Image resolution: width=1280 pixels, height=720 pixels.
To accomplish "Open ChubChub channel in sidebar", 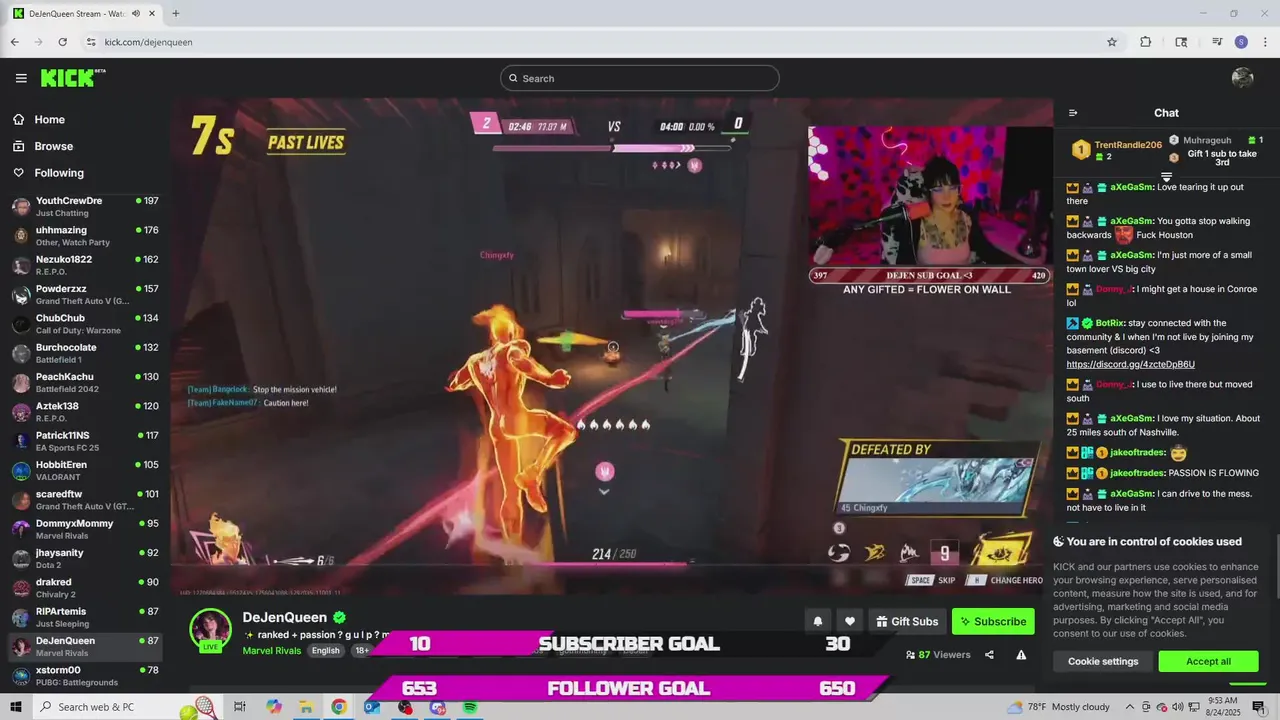I will pyautogui.click(x=85, y=324).
